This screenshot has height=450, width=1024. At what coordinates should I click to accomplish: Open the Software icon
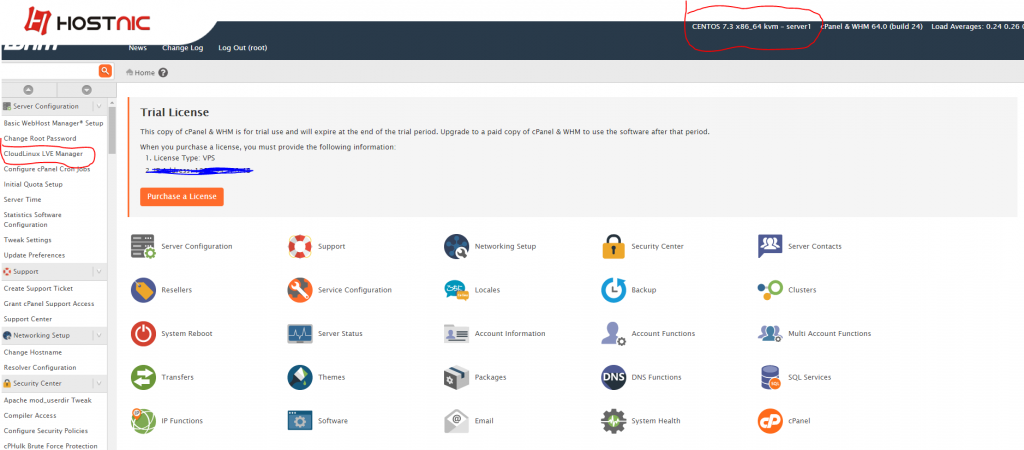click(x=300, y=421)
